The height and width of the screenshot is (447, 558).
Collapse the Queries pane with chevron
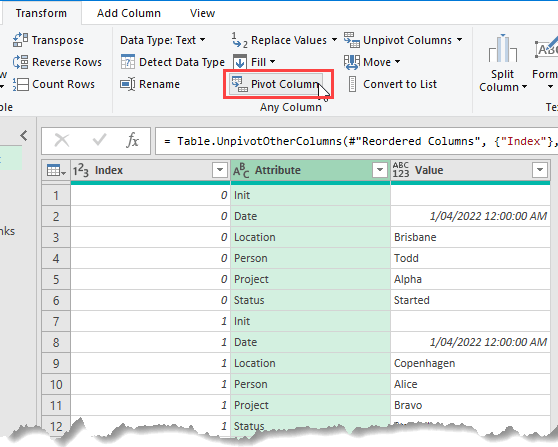point(23,136)
